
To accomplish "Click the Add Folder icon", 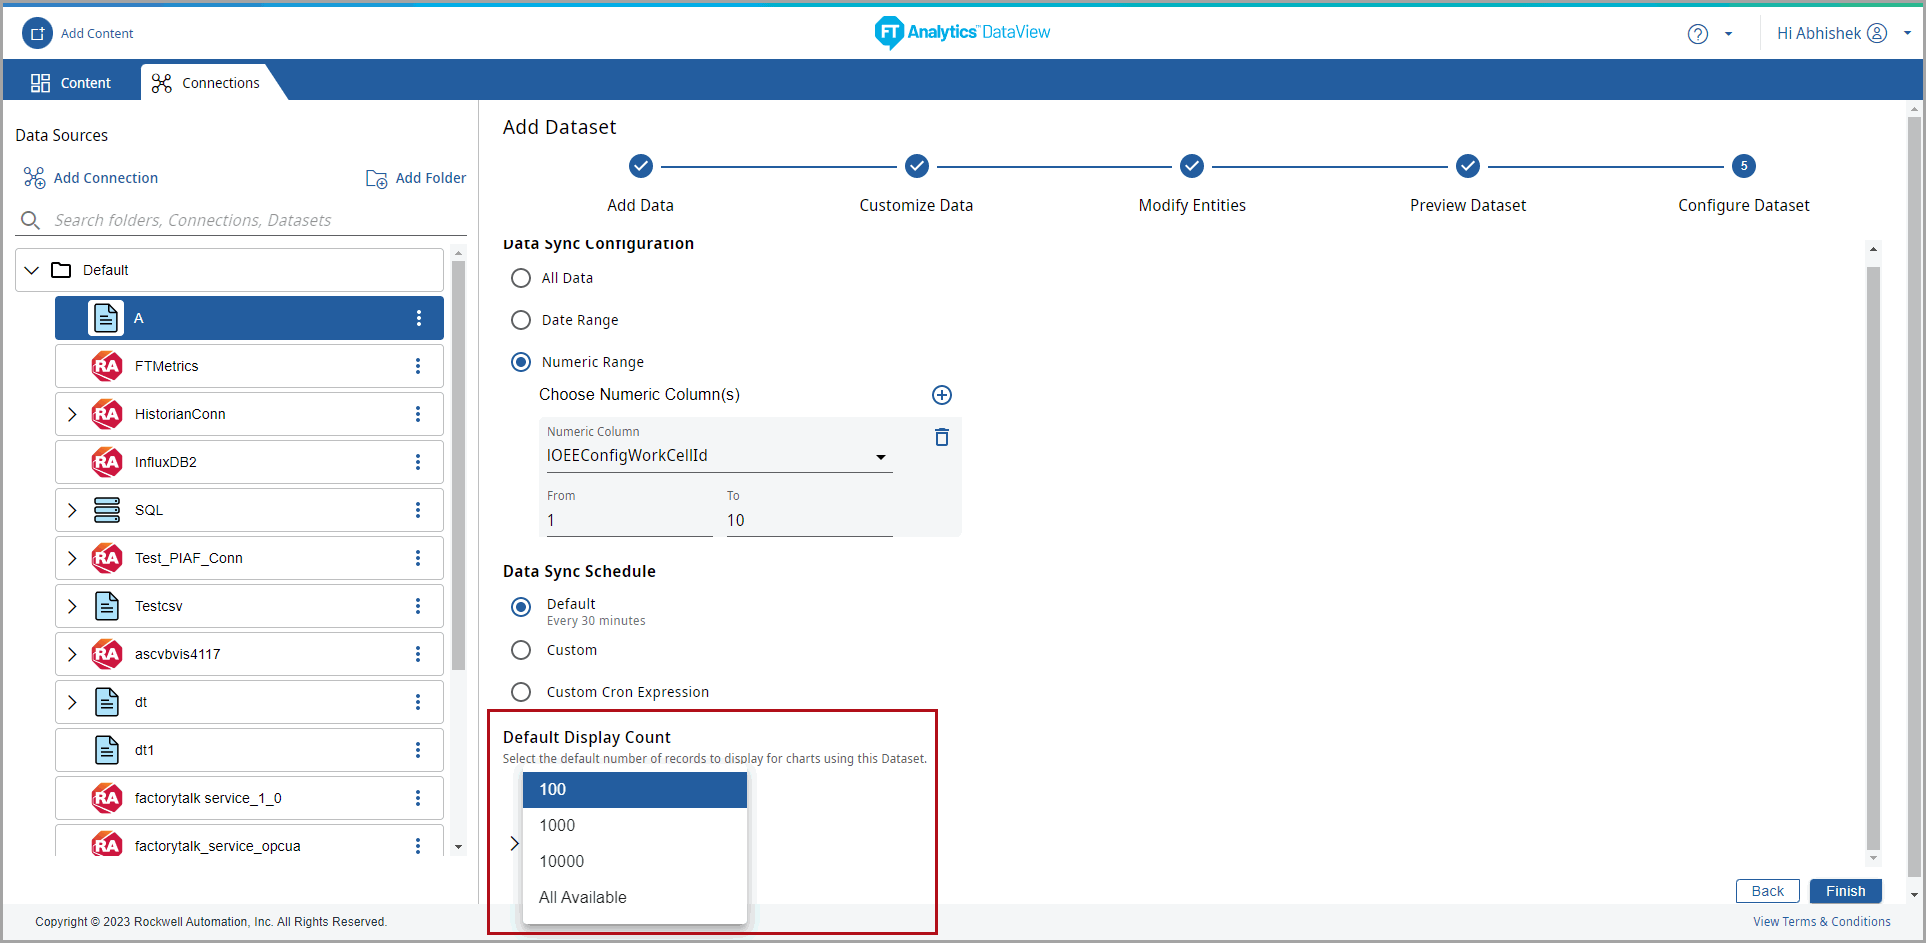I will 376,179.
